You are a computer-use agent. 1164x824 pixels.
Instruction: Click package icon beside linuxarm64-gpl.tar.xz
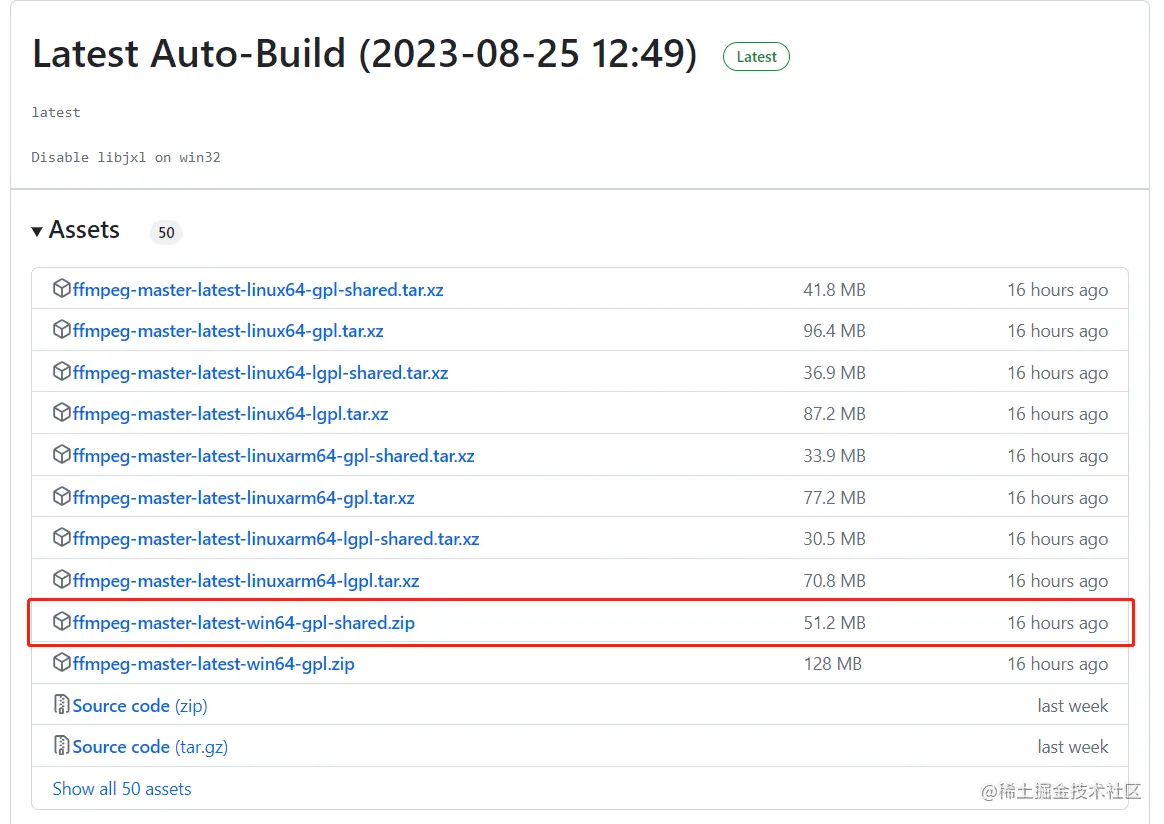pyautogui.click(x=62, y=497)
